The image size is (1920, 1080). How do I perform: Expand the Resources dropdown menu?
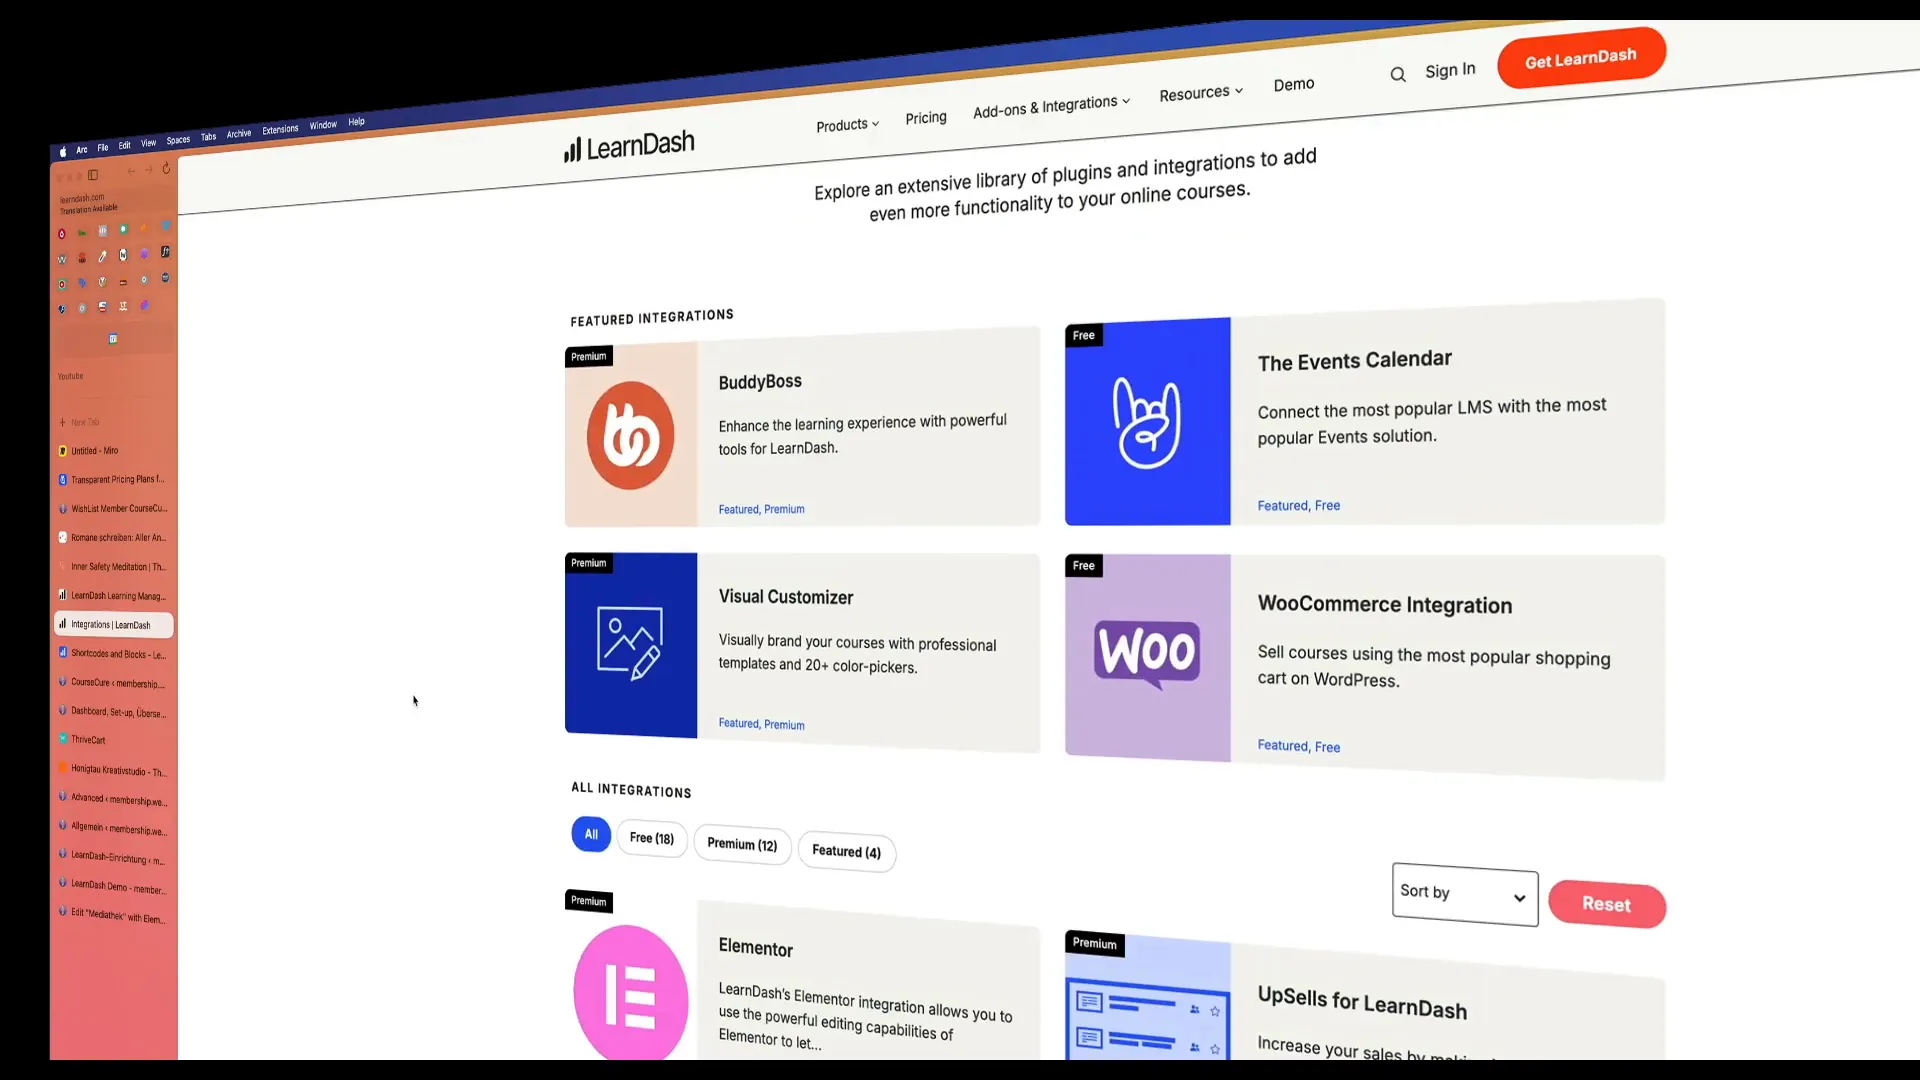pyautogui.click(x=1201, y=93)
